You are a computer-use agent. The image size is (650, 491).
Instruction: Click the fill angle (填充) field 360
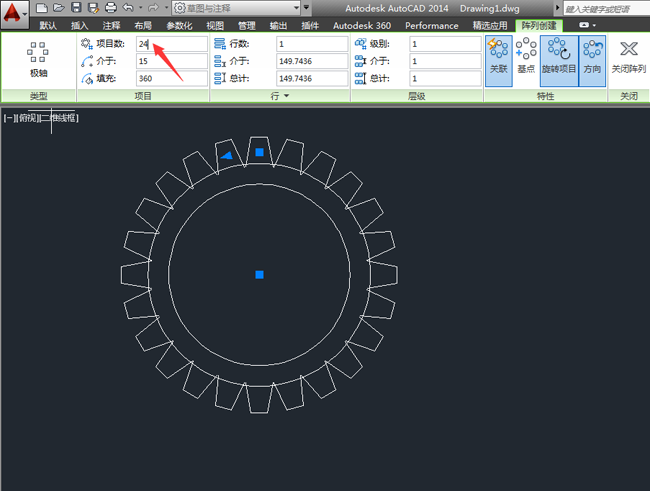[171, 78]
